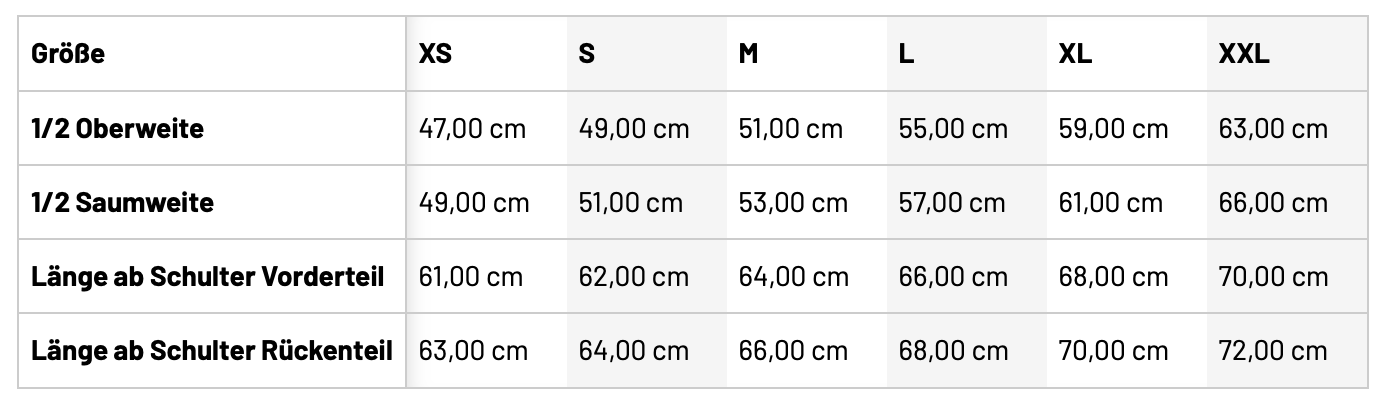The width and height of the screenshot is (1396, 418).
Task: Click the XXL column header
Action: tap(1244, 54)
